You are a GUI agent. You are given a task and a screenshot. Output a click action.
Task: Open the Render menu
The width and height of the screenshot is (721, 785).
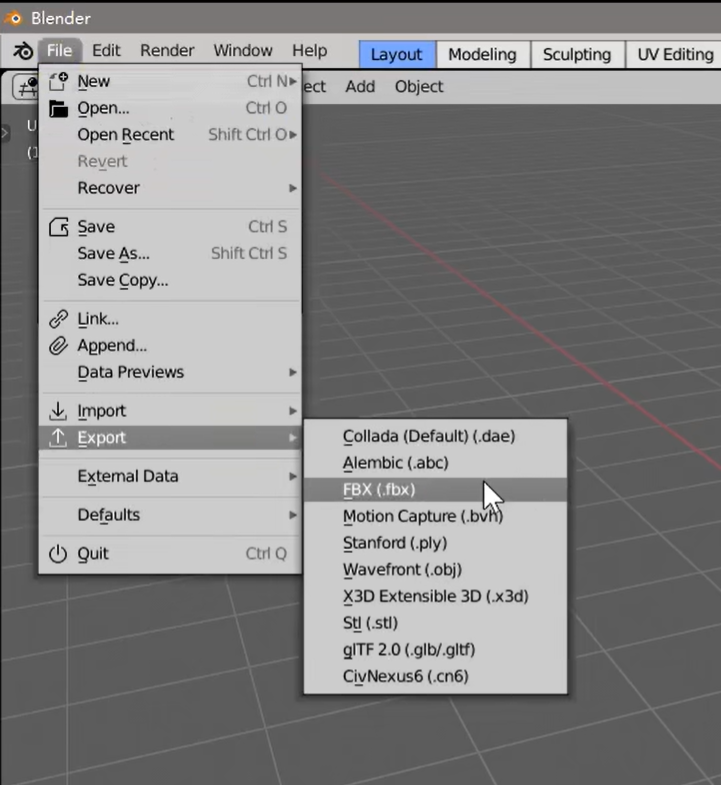tap(167, 51)
